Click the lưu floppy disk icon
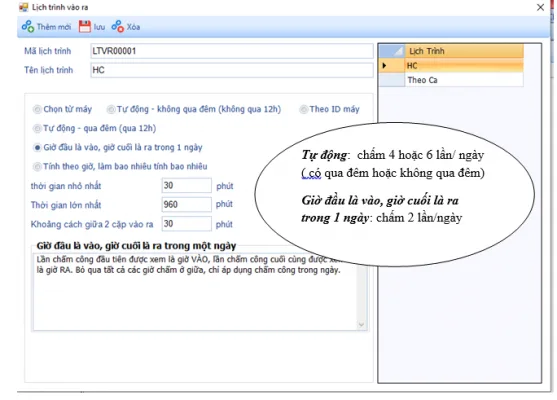The width and height of the screenshot is (557, 400). [85, 27]
